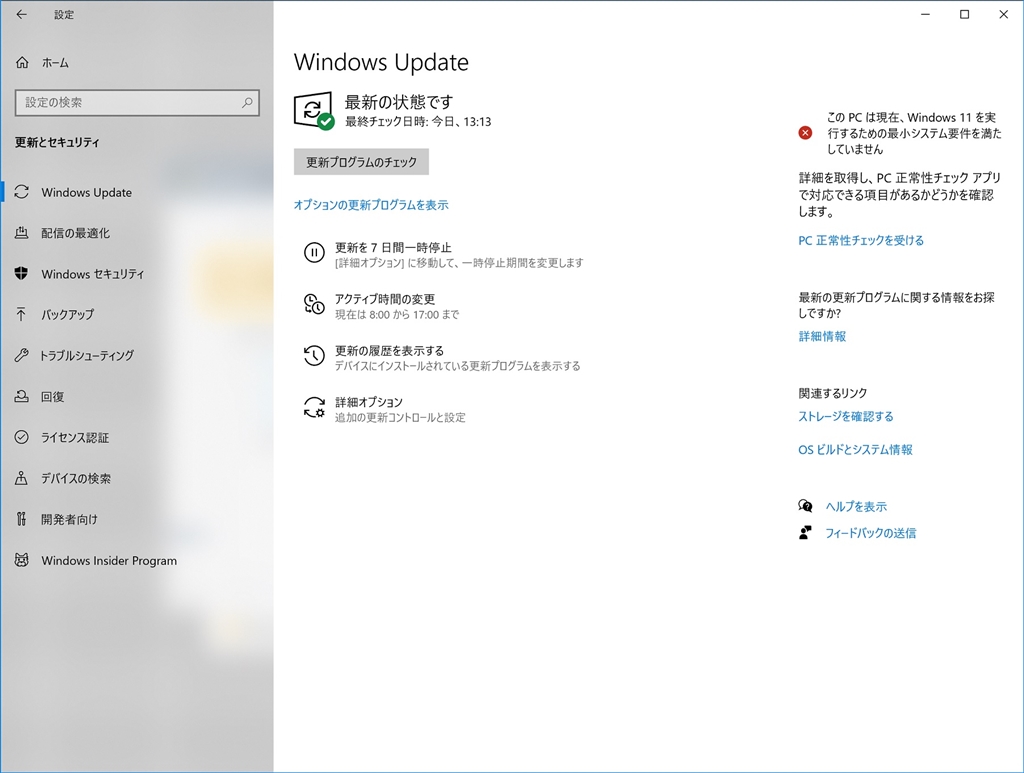Viewport: 1024px width, 773px height.
Task: Click ヘルプを表示 link
Action: coord(856,506)
